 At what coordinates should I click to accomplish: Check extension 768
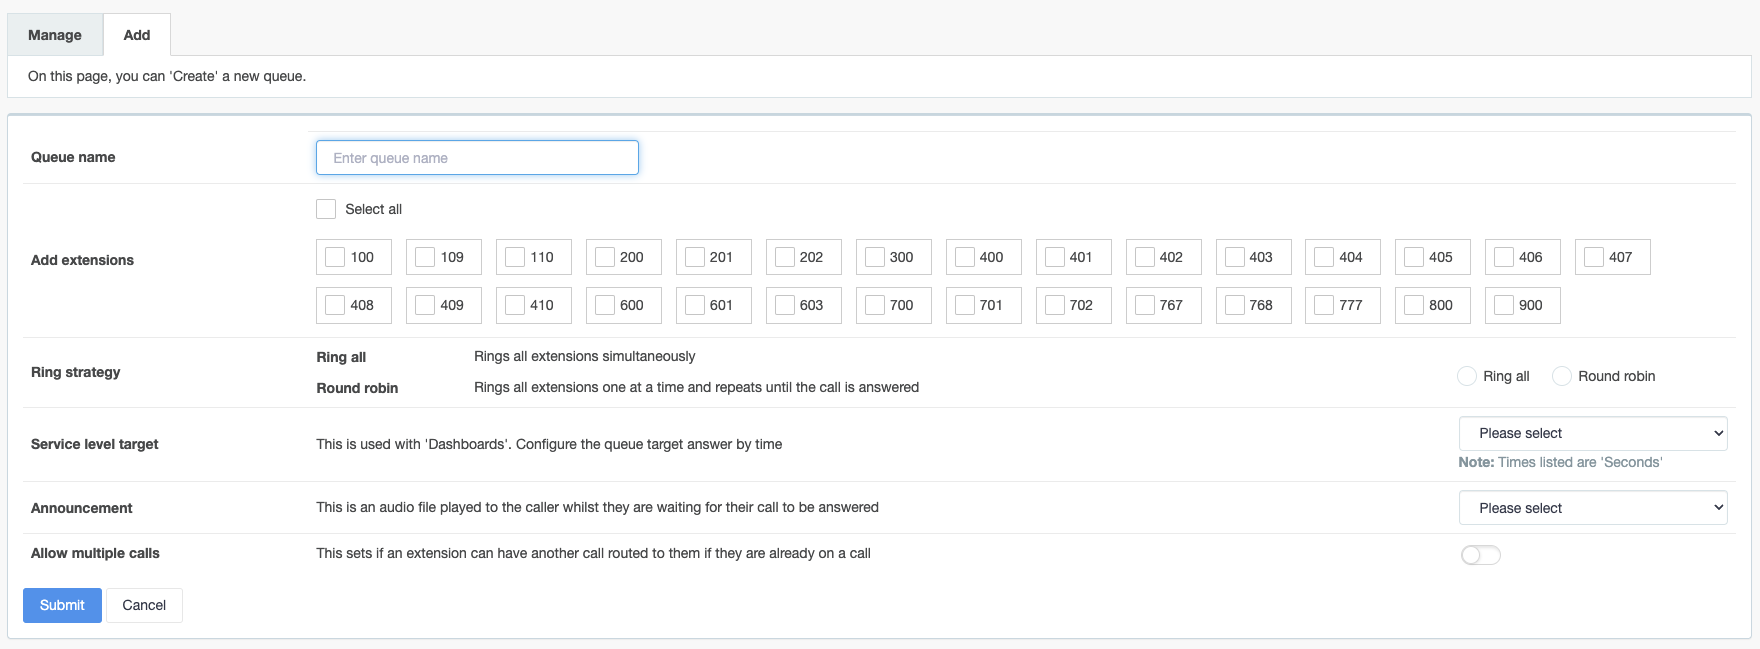(1235, 305)
